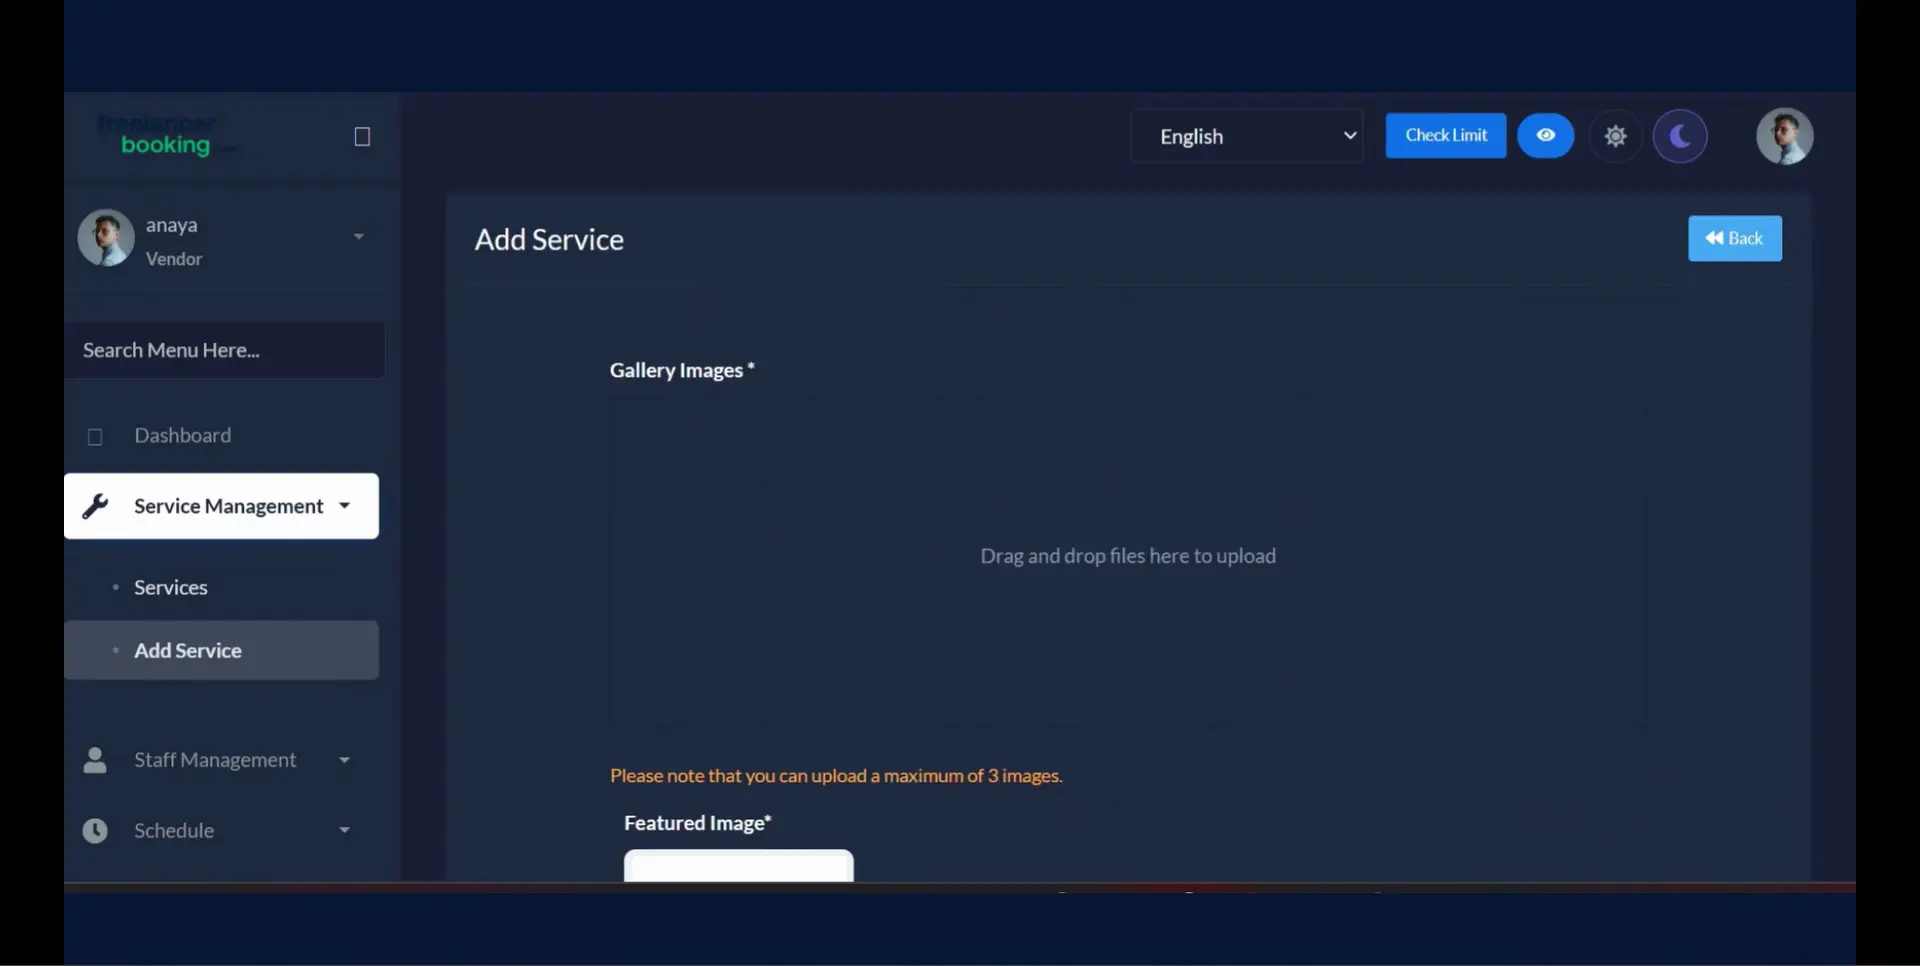Click the blue eye view button
The height and width of the screenshot is (966, 1920).
tap(1545, 136)
